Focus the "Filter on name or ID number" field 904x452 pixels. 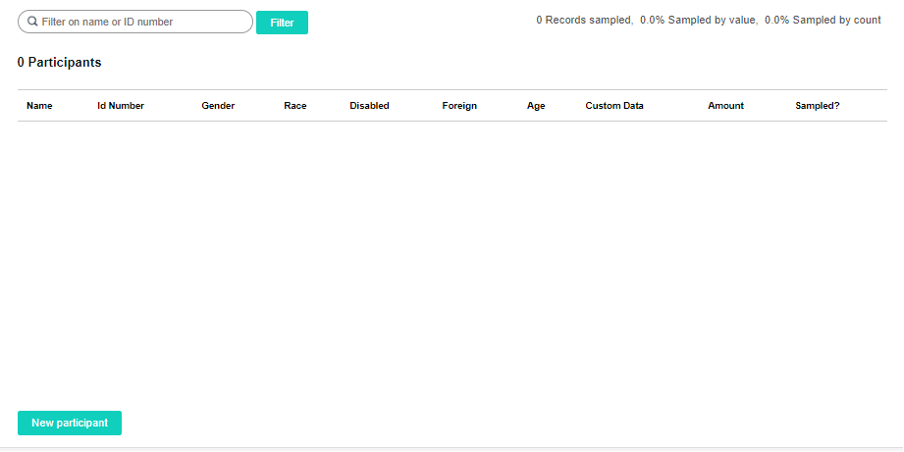(x=135, y=22)
